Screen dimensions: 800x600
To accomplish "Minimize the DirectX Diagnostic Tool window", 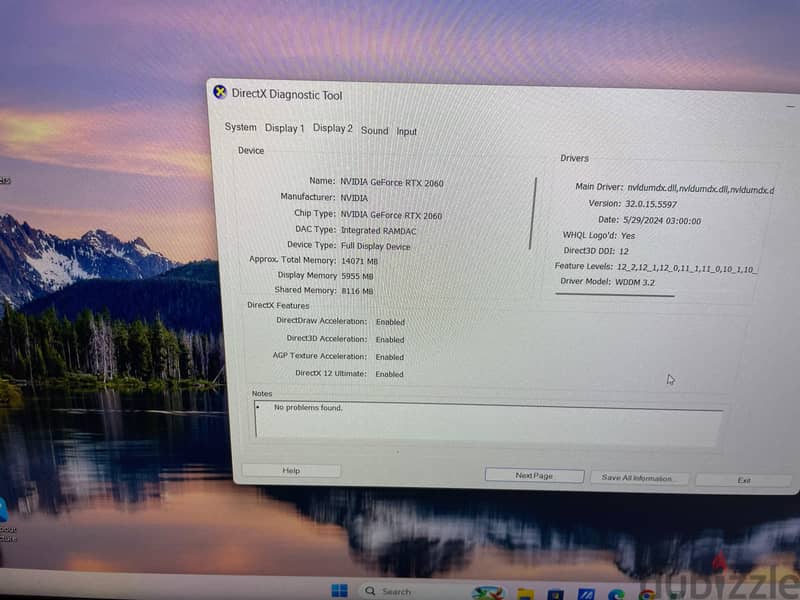I will click(x=790, y=107).
